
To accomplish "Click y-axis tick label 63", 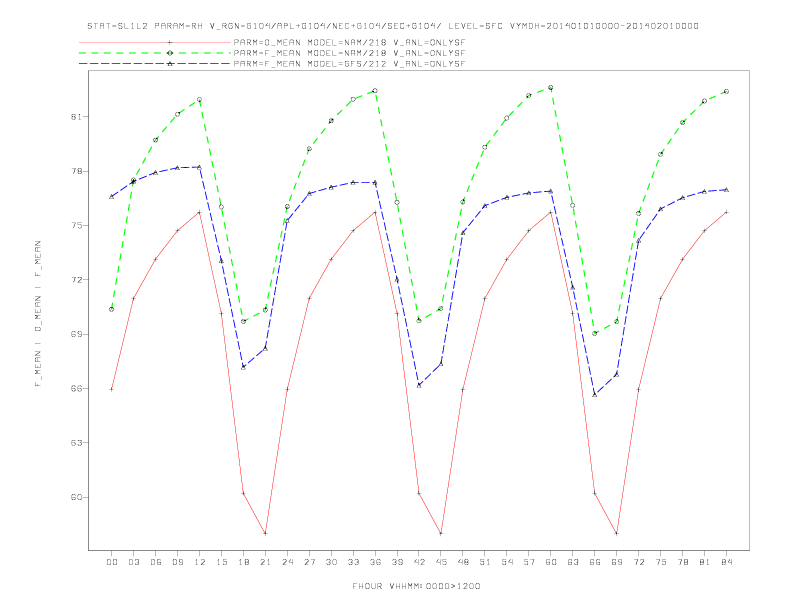I will 76,443.
